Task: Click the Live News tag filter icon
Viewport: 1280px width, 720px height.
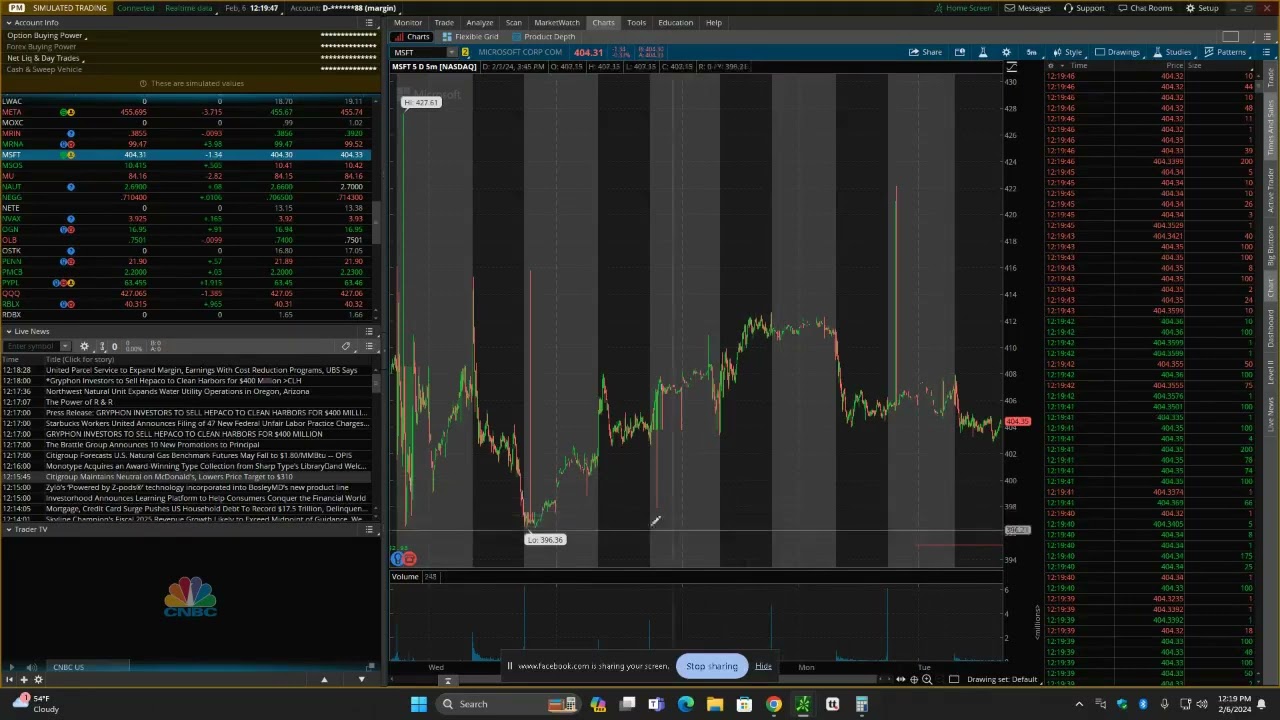Action: click(x=346, y=346)
